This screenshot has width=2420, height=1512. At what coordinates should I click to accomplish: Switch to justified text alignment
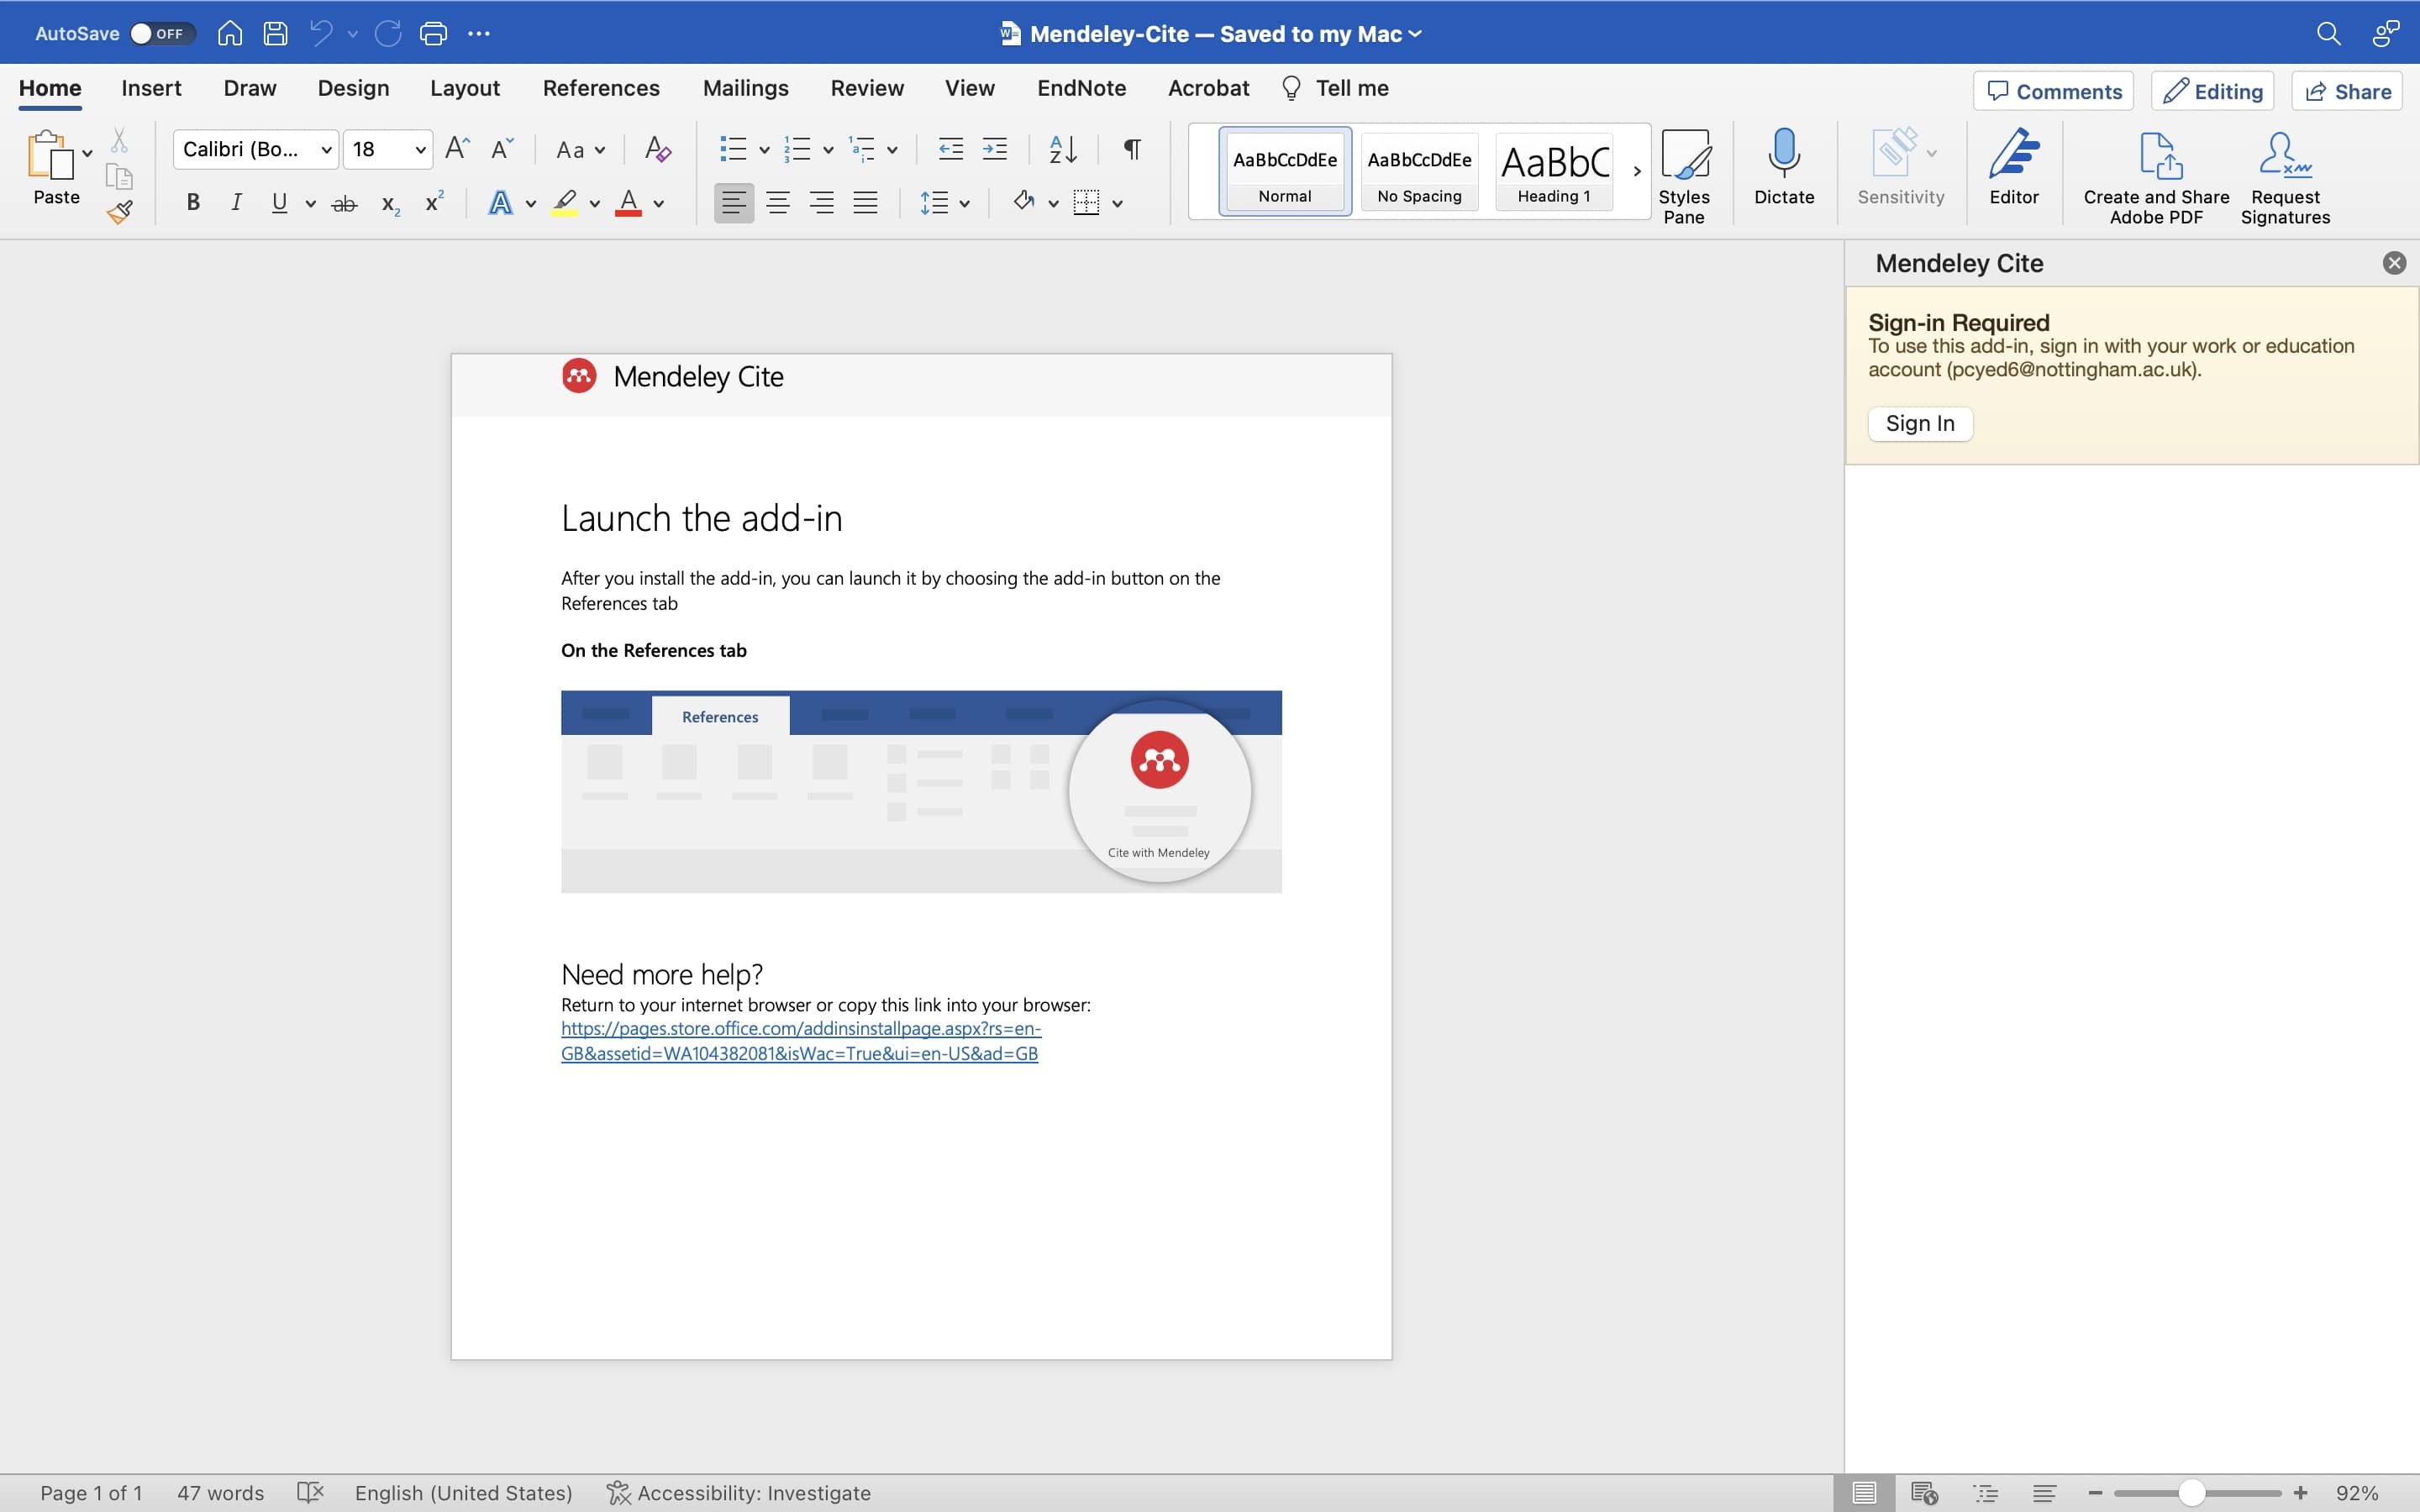pos(865,203)
